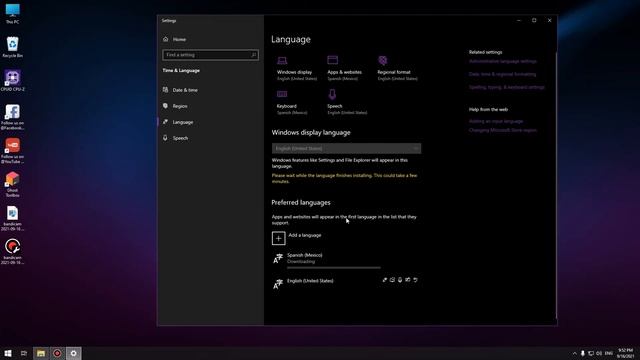Screen dimensions: 640x360
Task: Click the Keyboard tile icon
Action: pos(282,94)
